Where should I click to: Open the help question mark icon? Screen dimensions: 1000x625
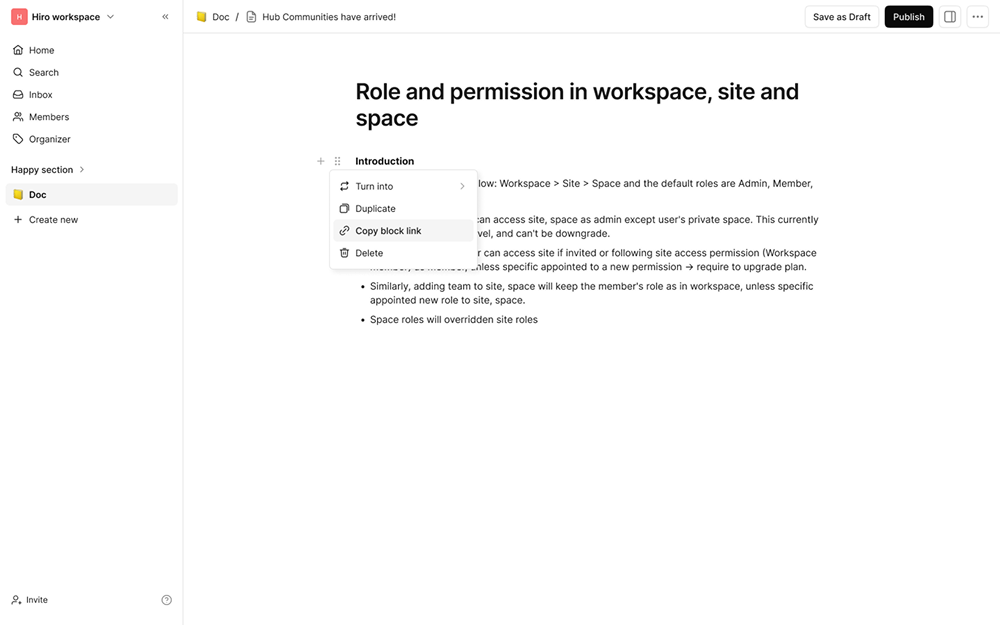166,599
